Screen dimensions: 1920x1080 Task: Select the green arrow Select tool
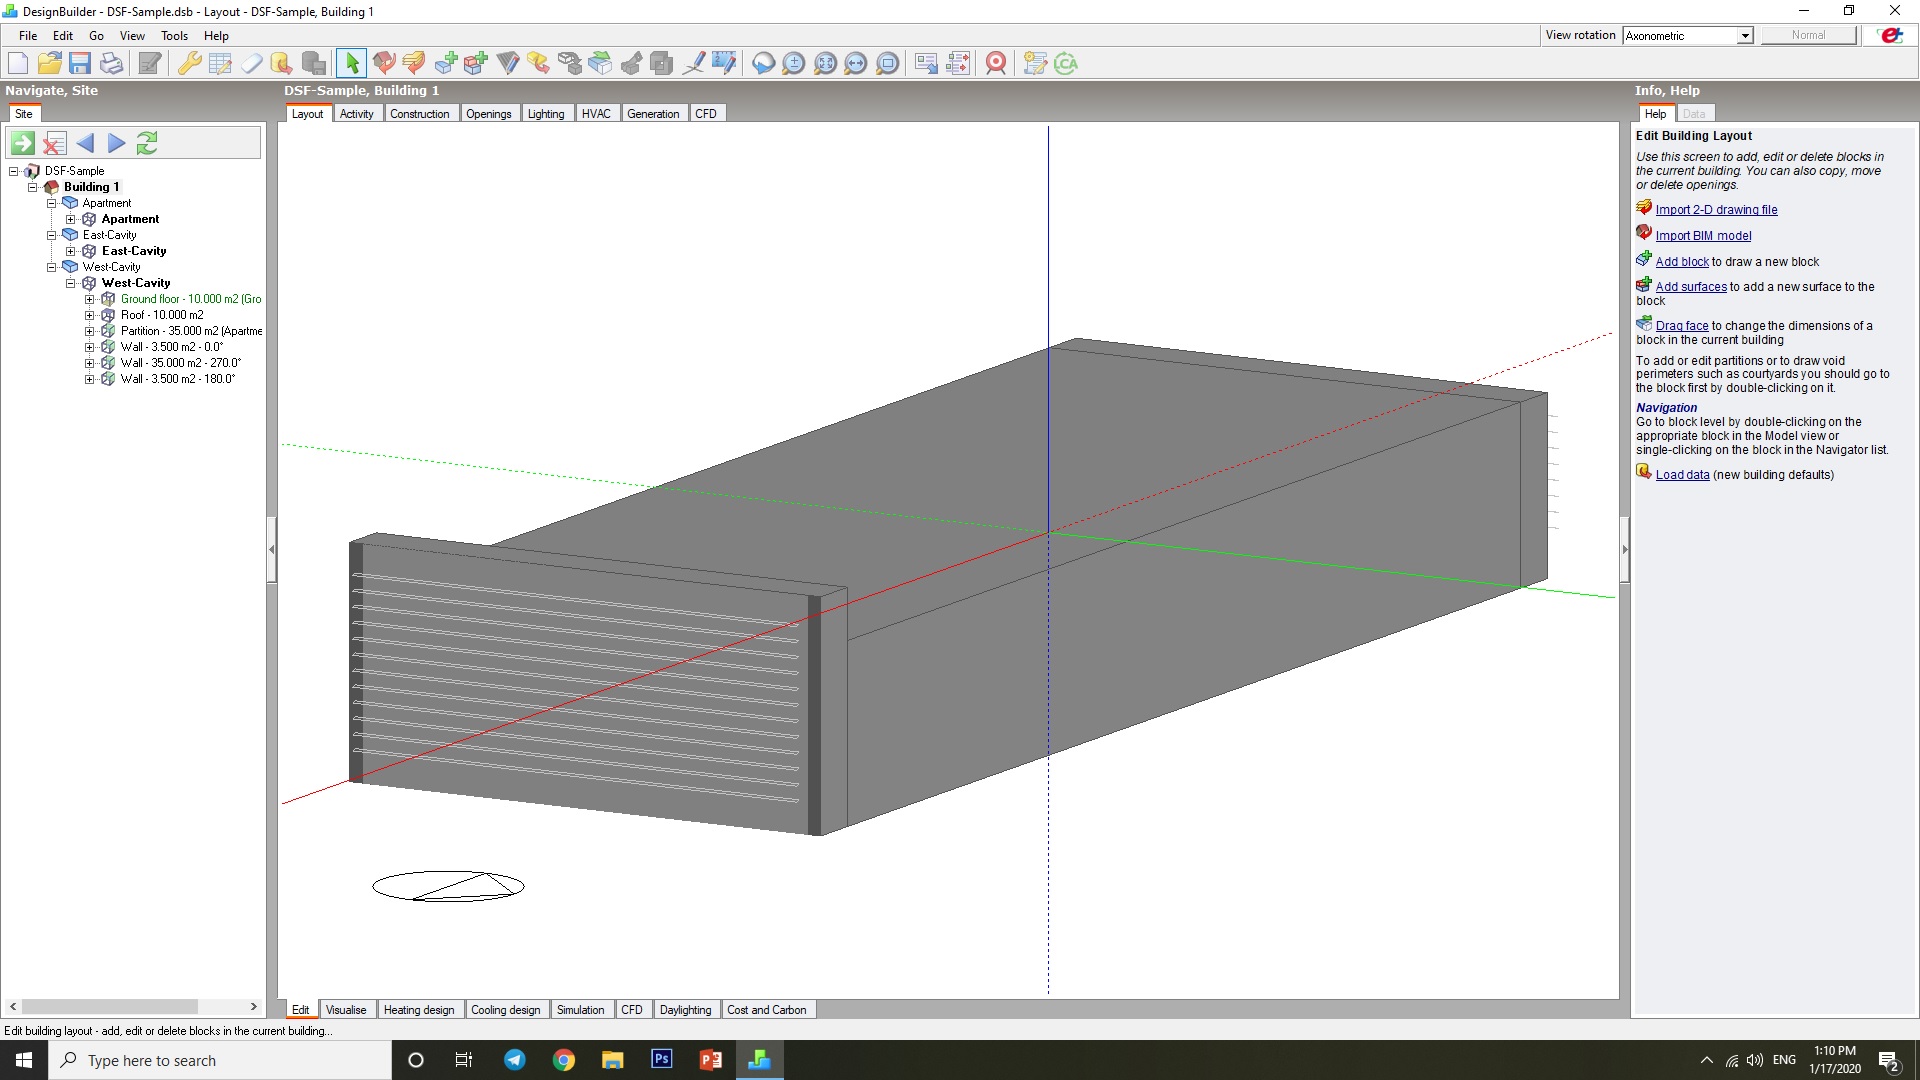tap(351, 63)
